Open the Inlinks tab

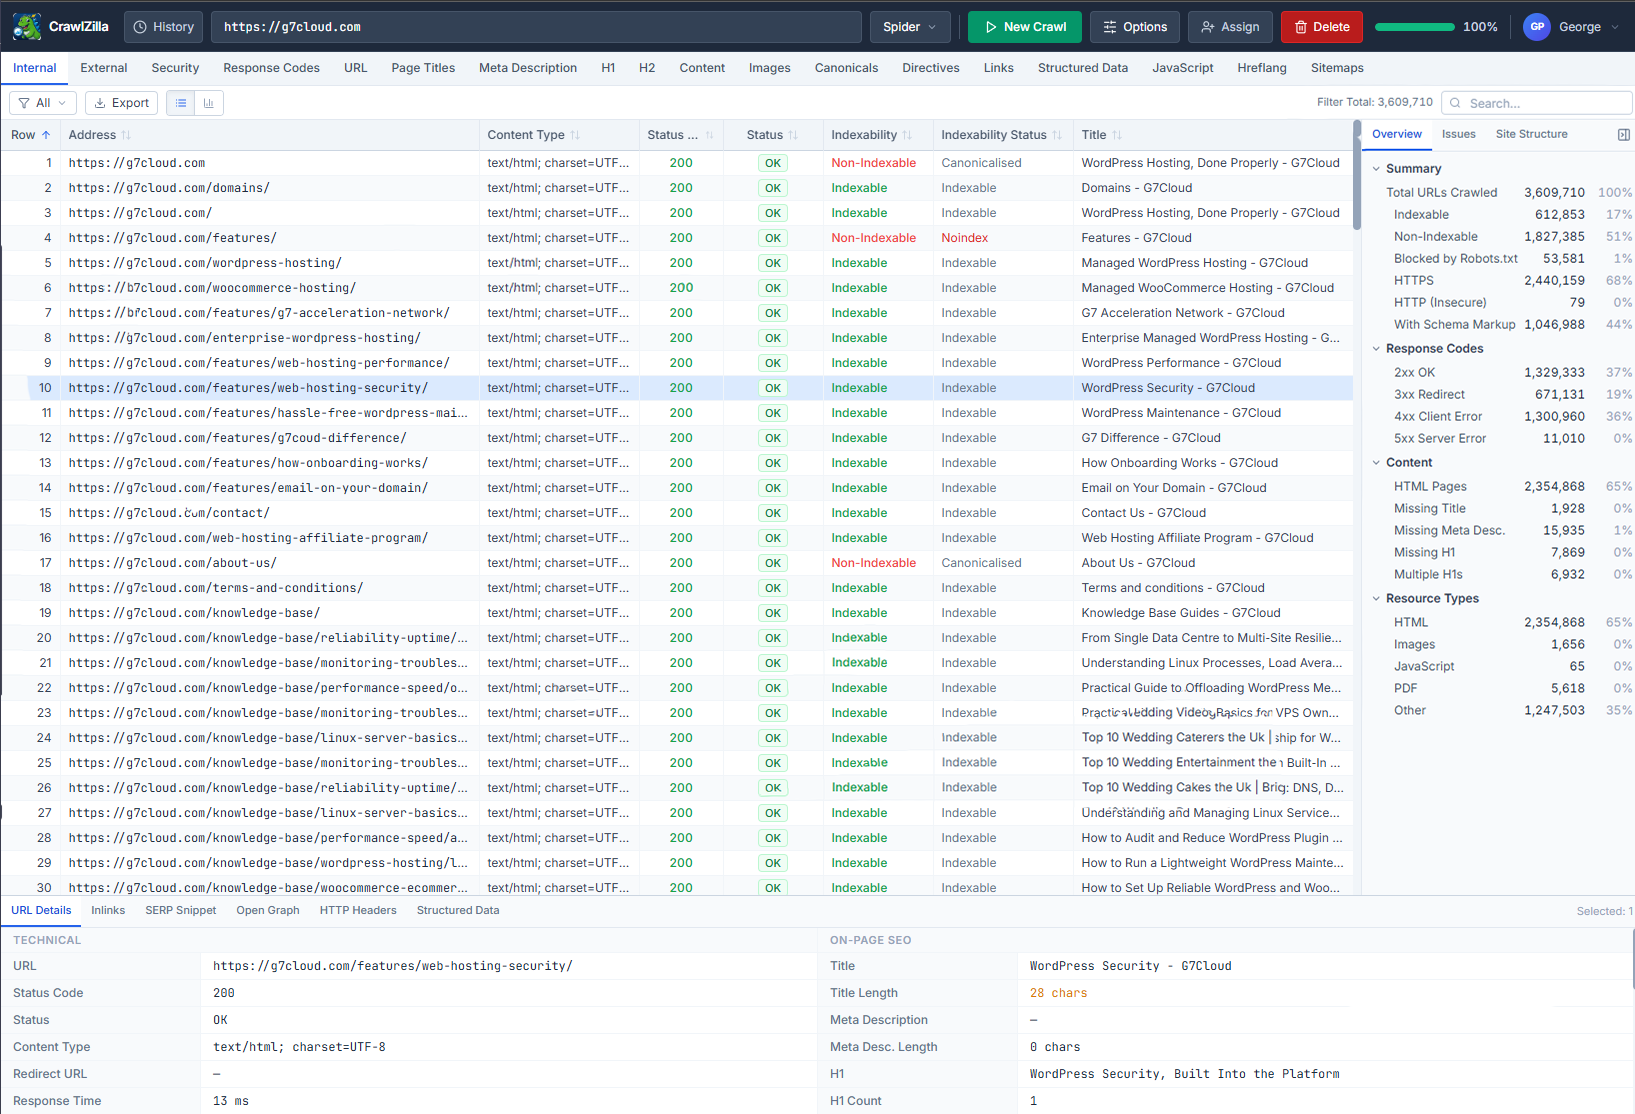click(x=108, y=910)
